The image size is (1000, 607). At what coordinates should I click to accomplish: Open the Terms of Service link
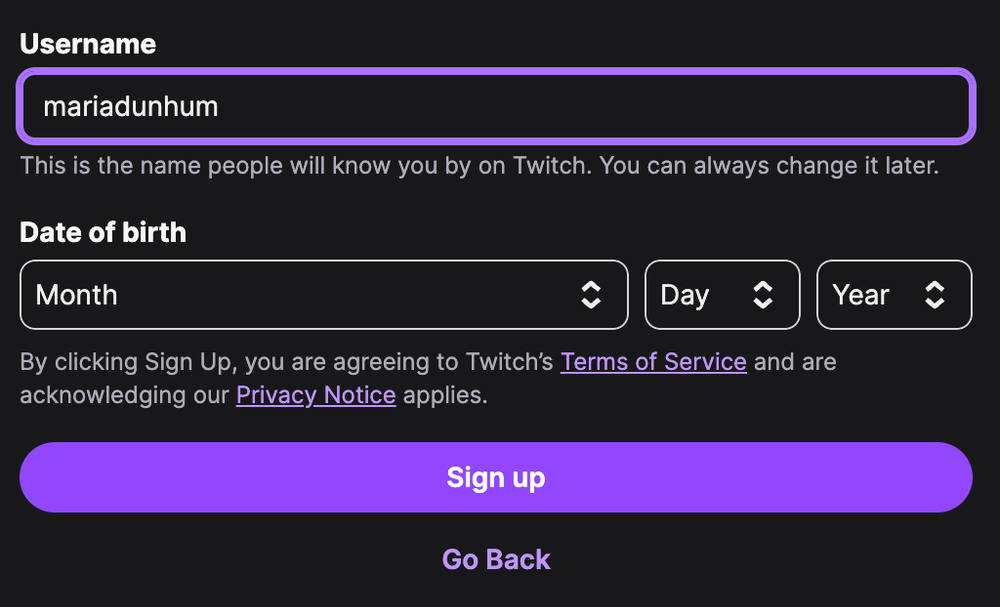pos(654,362)
